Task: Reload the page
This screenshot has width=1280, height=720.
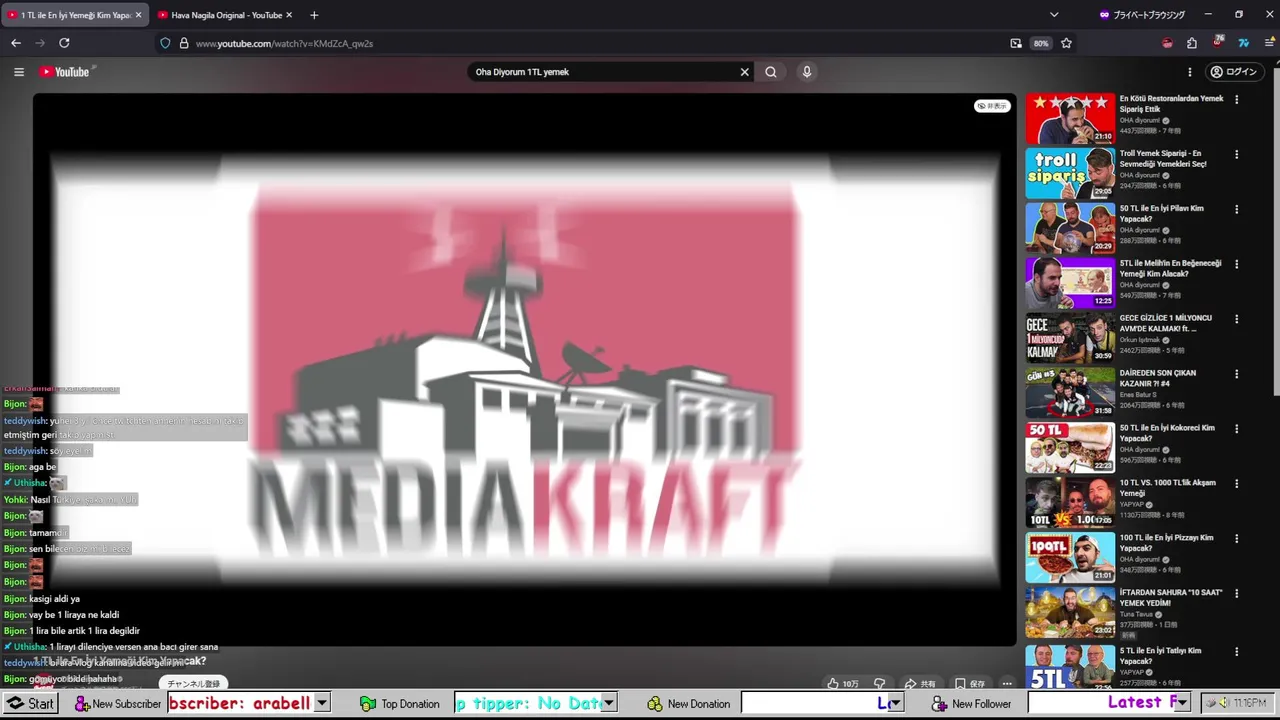Action: coord(64,43)
